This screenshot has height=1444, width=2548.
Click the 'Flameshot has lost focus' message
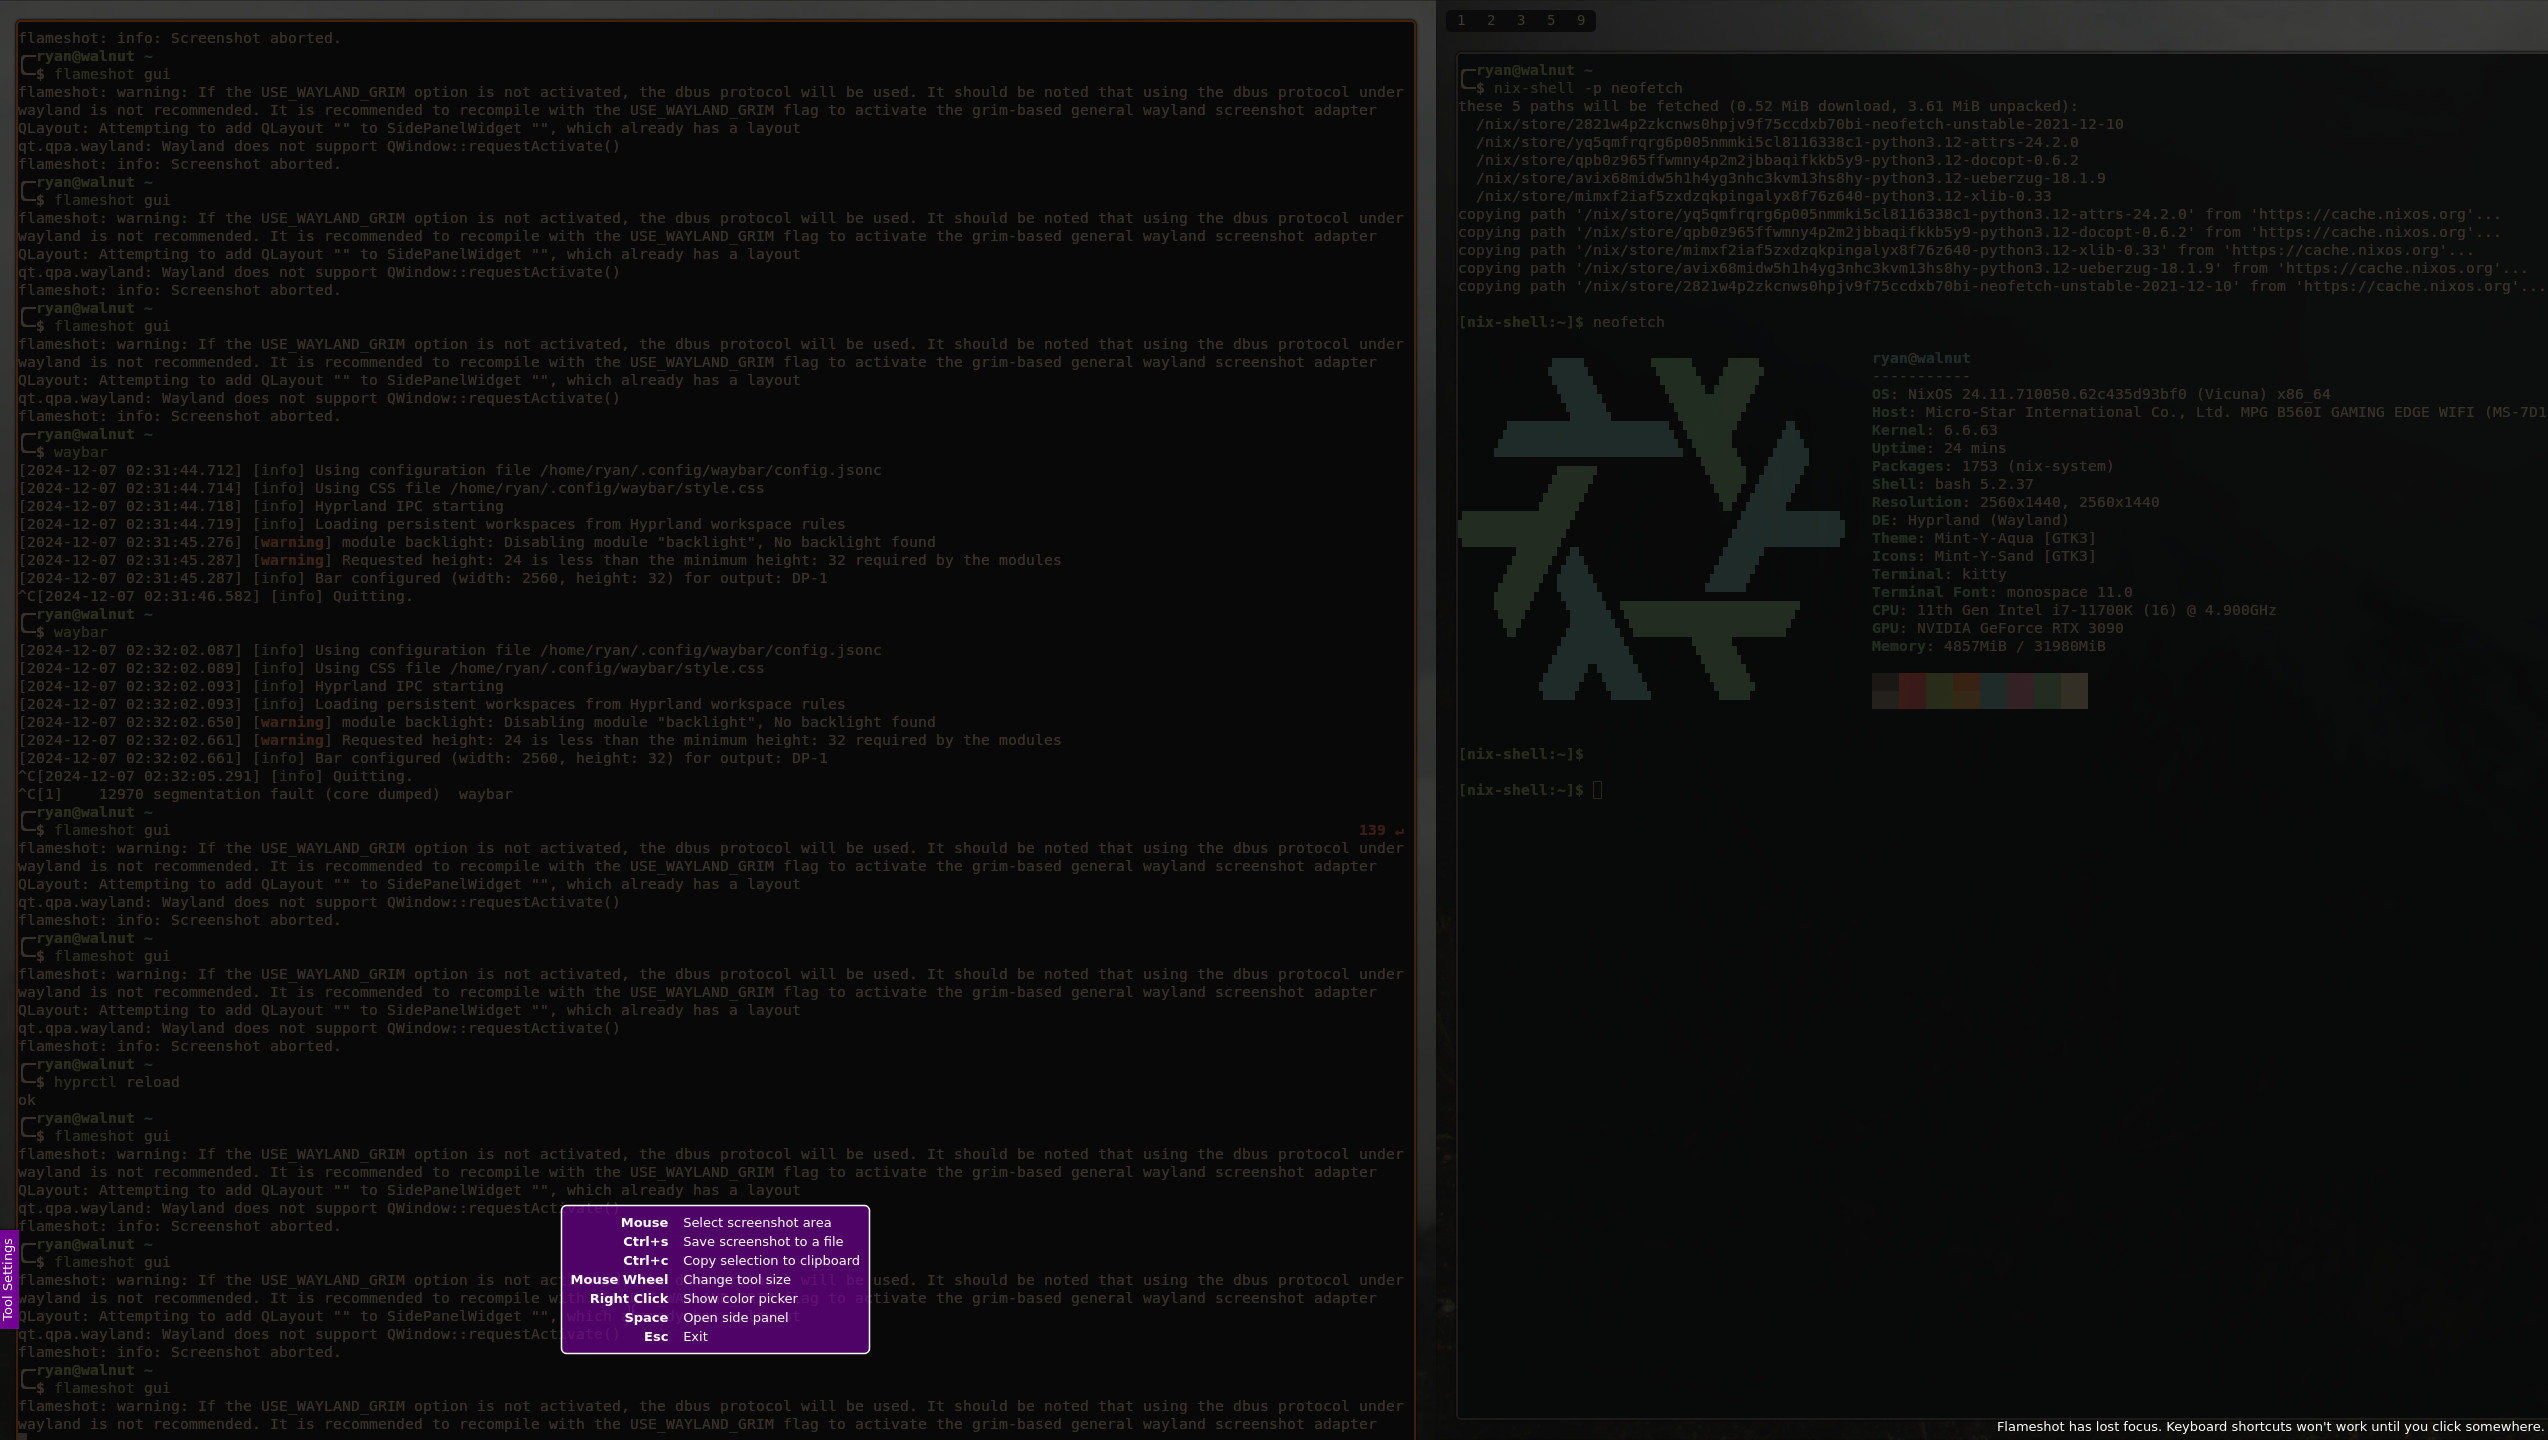[x=2270, y=1429]
